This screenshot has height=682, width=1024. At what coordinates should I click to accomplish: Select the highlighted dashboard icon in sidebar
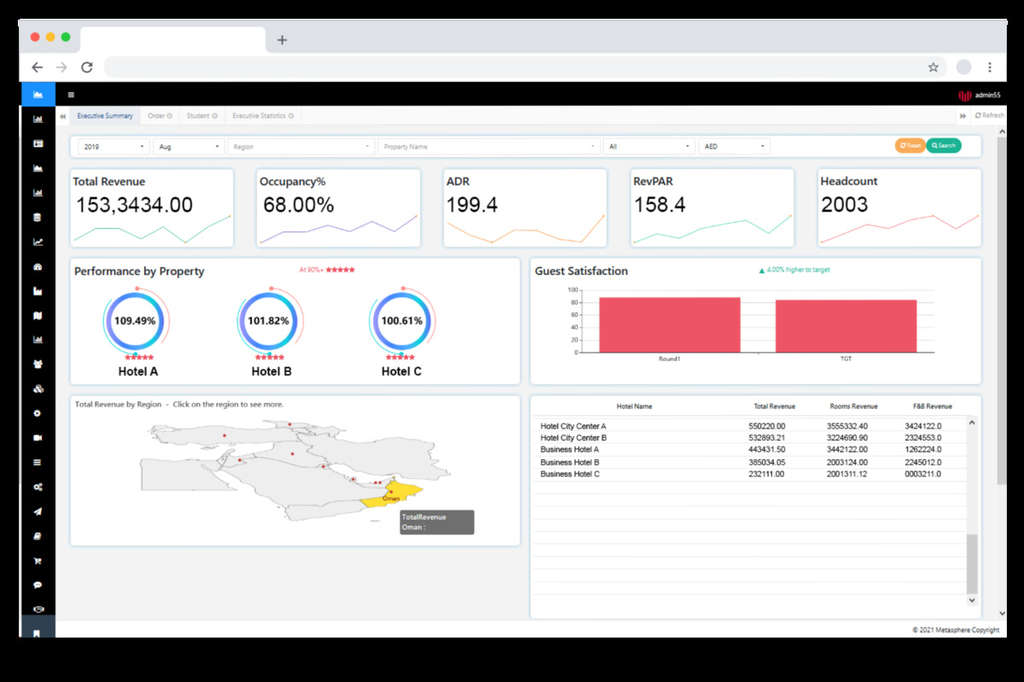tap(38, 94)
